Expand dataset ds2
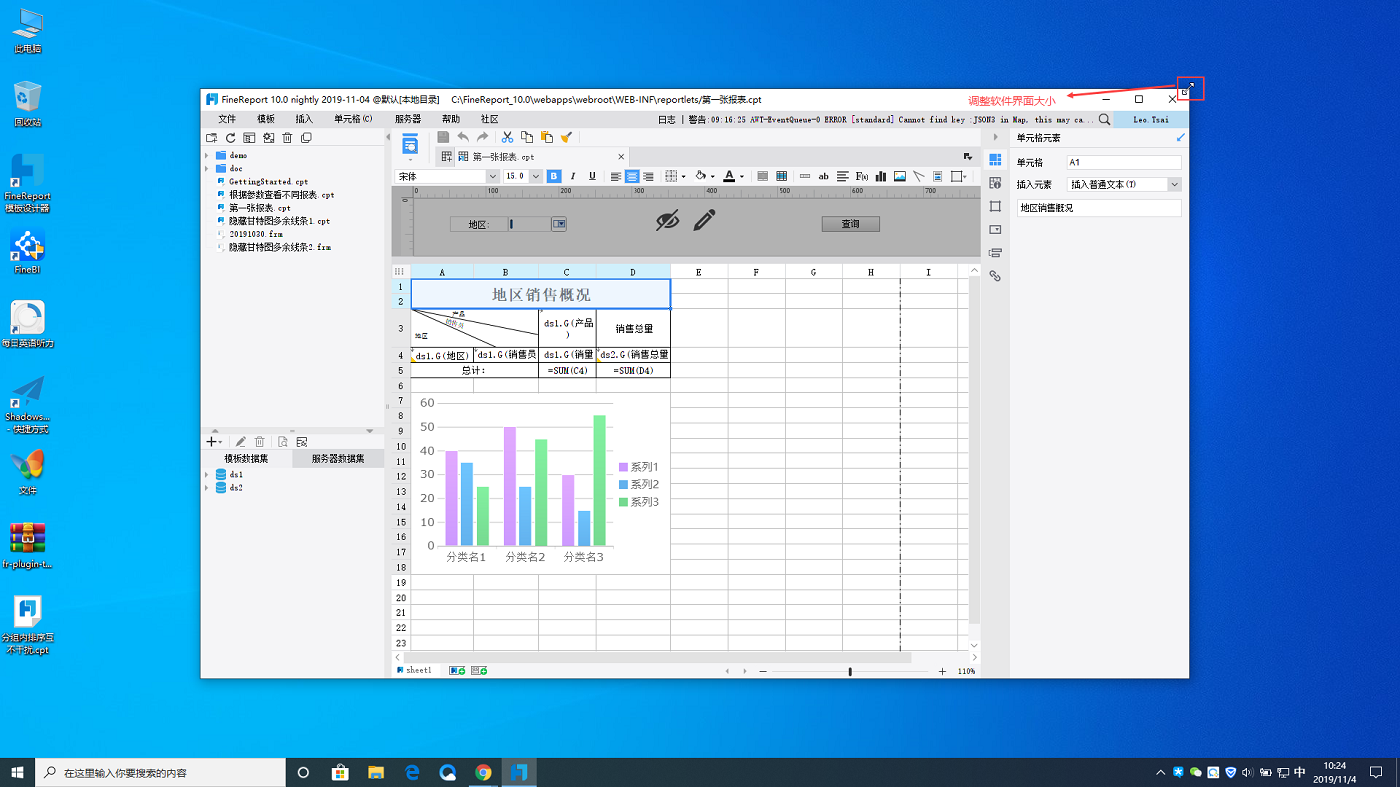Viewport: 1400px width, 787px height. (207, 488)
